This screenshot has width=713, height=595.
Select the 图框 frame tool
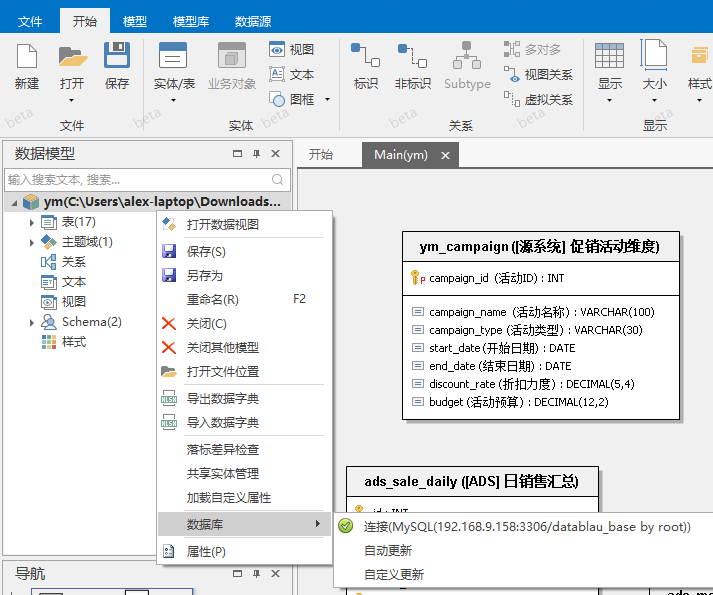(x=292, y=99)
